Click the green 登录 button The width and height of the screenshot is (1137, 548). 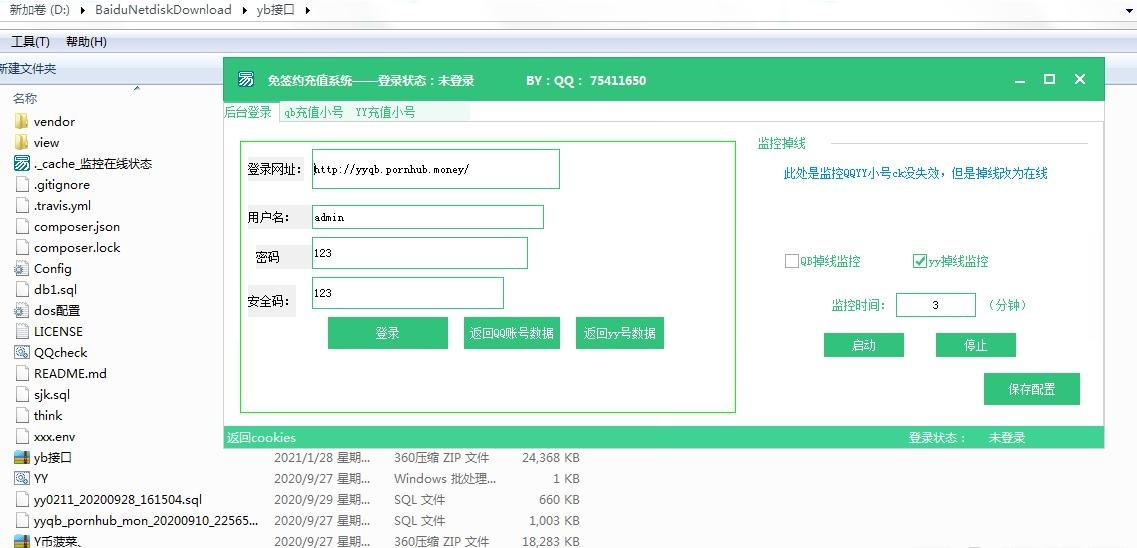point(387,333)
